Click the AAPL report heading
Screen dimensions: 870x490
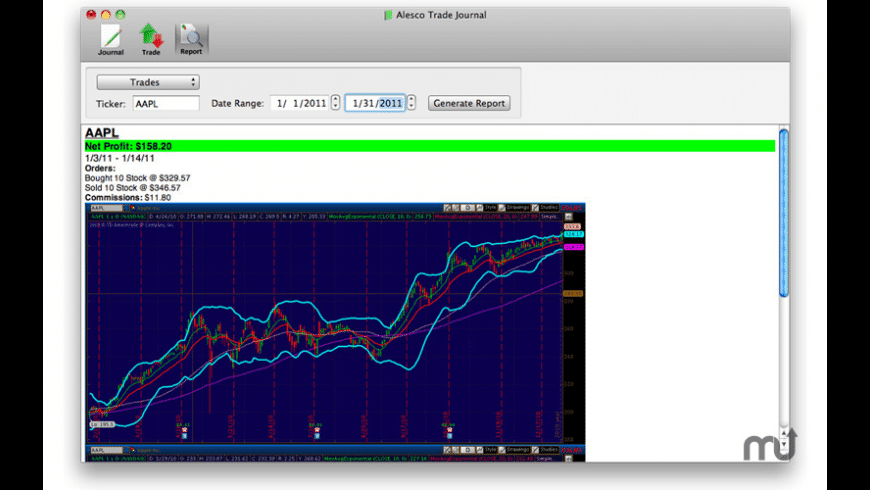click(x=102, y=133)
